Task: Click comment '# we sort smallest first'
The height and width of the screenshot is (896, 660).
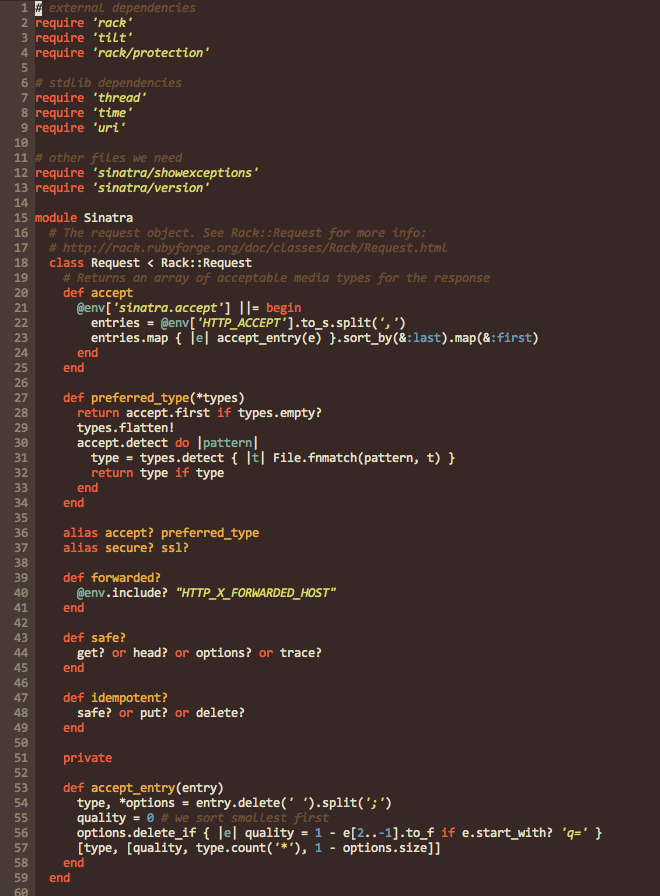Action: (245, 818)
